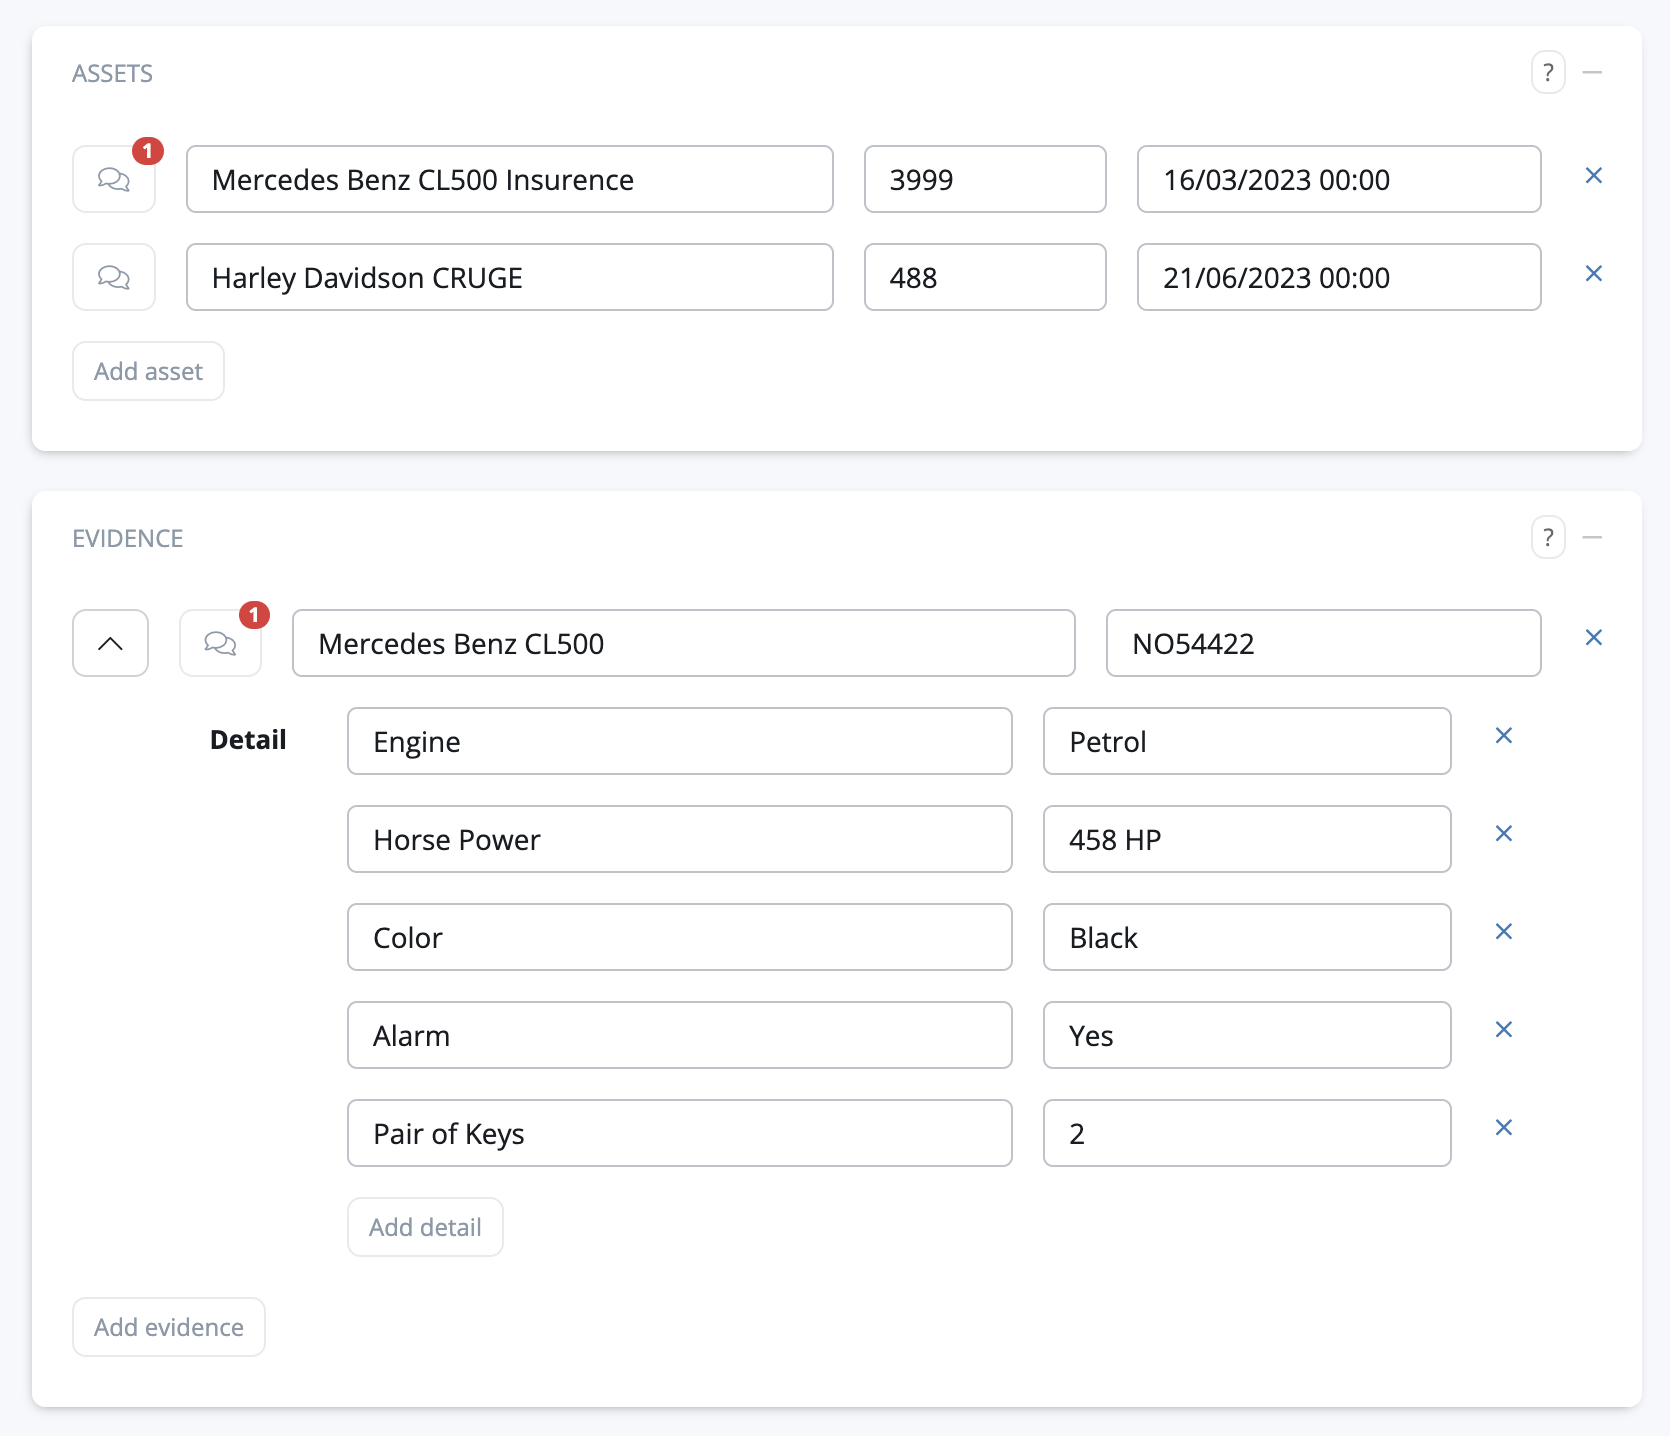1670x1436 pixels.
Task: Delete the Horse Power detail row
Action: [x=1503, y=834]
